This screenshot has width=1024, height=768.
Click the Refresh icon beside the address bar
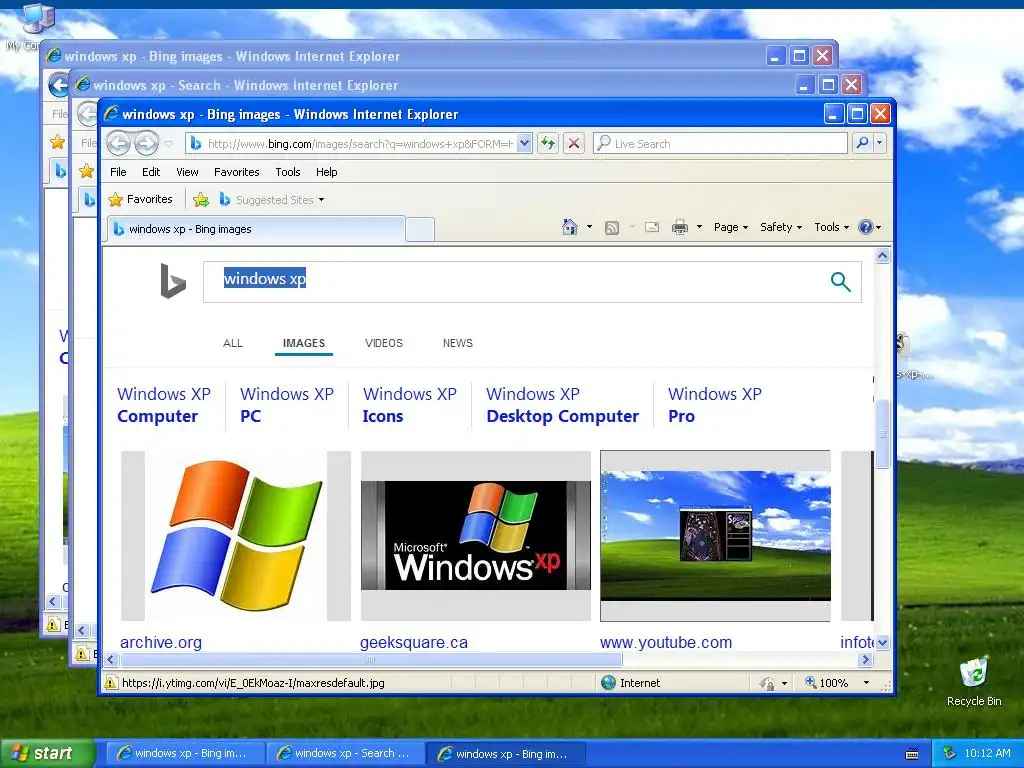click(548, 143)
